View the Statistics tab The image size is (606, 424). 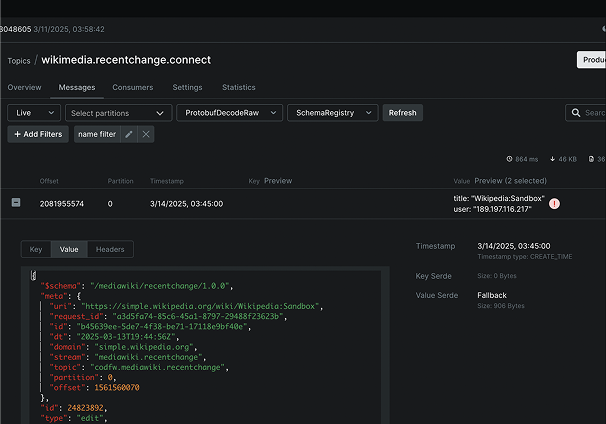[238, 88]
